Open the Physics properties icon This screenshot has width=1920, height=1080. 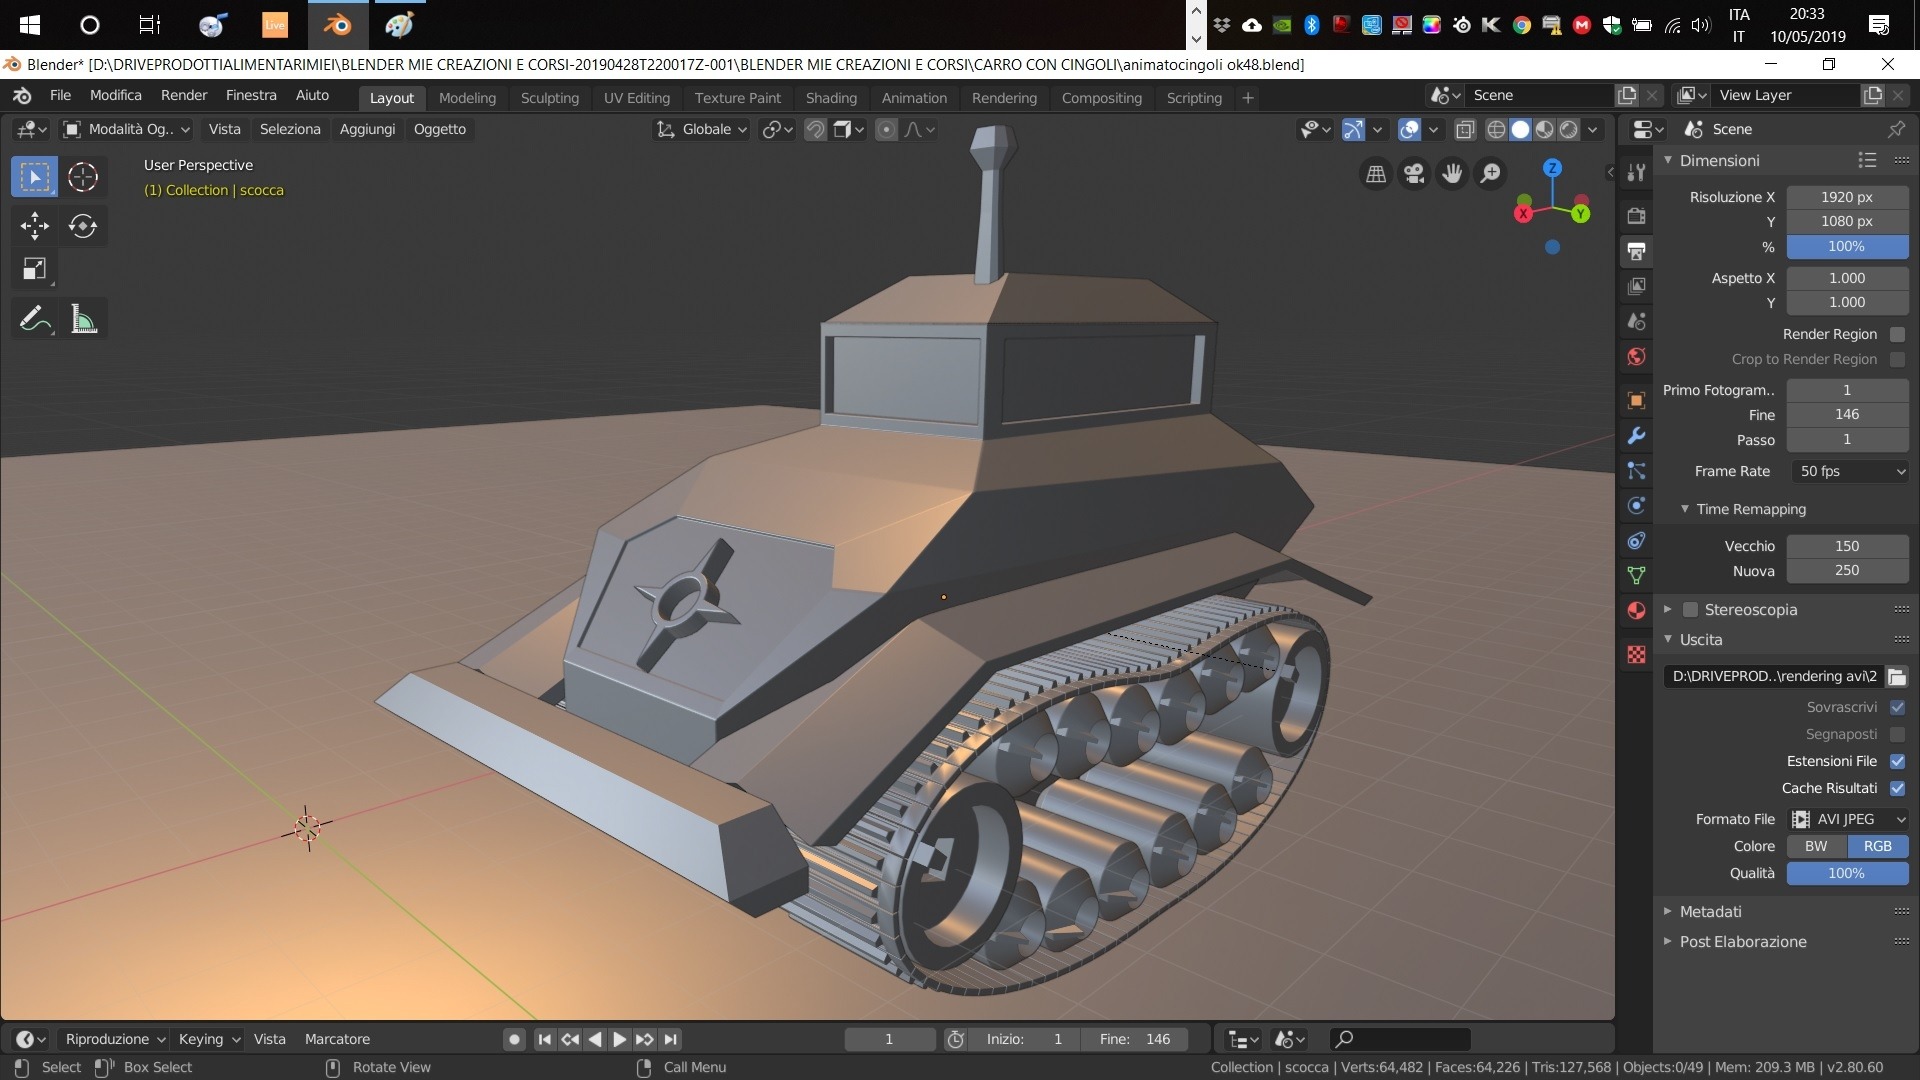click(1636, 506)
